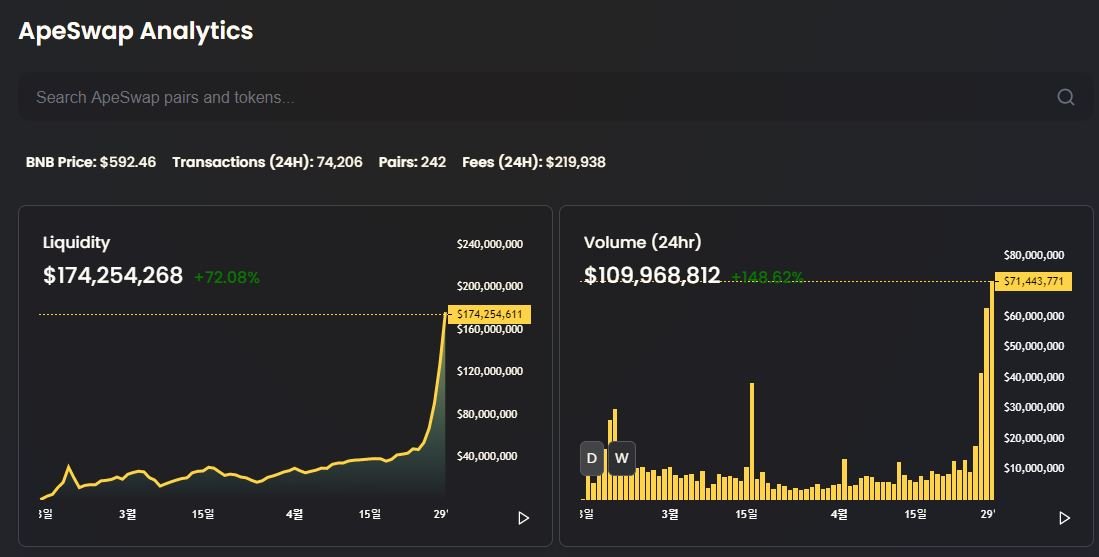Click the $174,254,611 liquidity price tag
Screen dimensions: 1099x557
(489, 314)
